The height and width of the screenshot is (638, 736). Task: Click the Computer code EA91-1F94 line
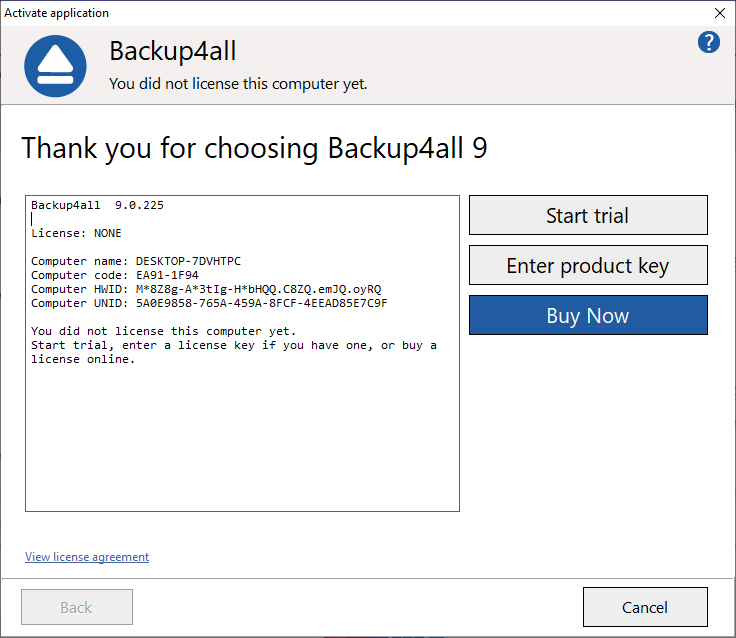pos(115,275)
